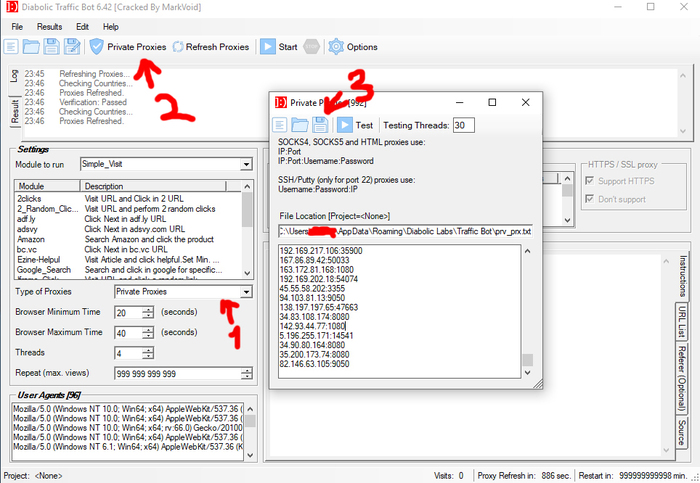Click up arrow of proxy list scrollbar
Image resolution: width=700 pixels, height=483 pixels.
tap(527, 251)
